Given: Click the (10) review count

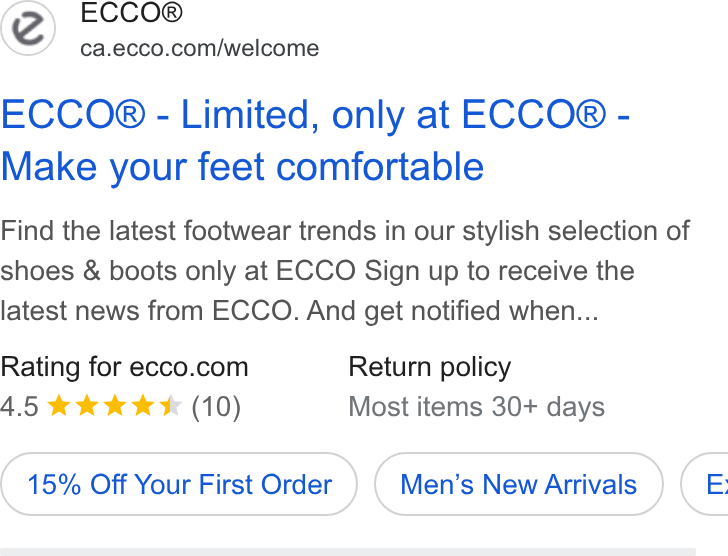Looking at the screenshot, I should click(x=216, y=407).
